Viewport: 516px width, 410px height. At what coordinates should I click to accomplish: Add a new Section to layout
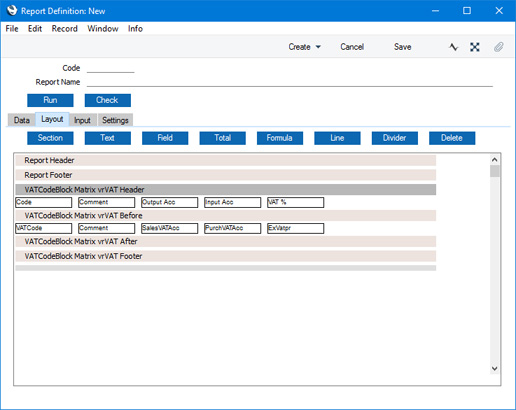tap(50, 138)
